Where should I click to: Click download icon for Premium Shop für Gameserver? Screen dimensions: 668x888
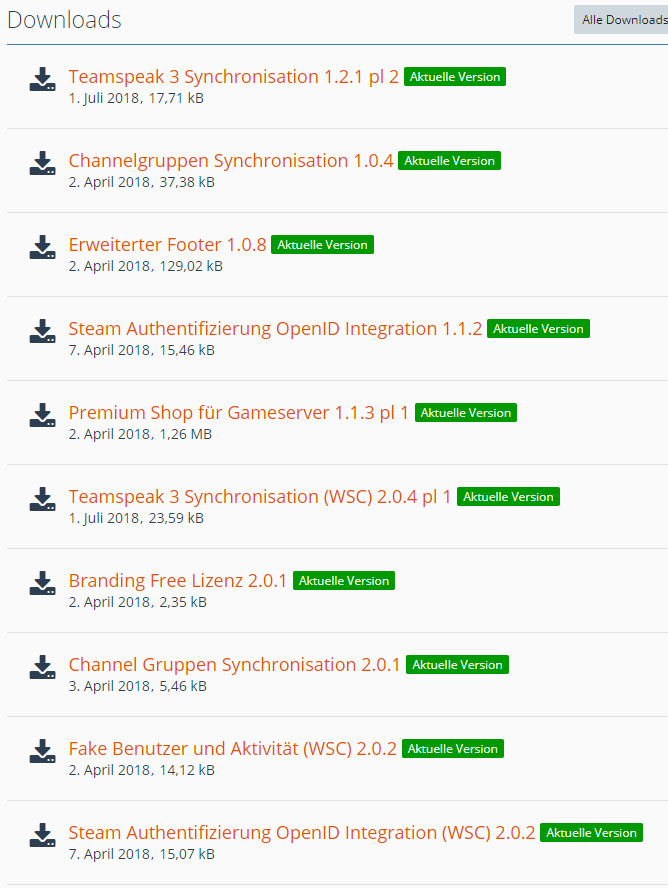[42, 416]
